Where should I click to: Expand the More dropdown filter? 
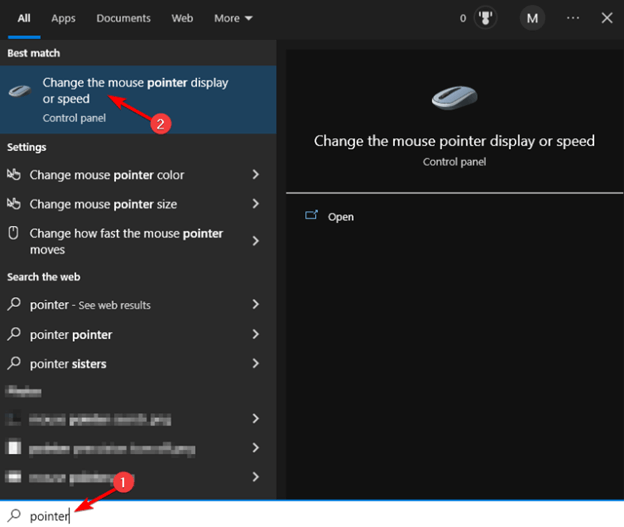tap(233, 18)
